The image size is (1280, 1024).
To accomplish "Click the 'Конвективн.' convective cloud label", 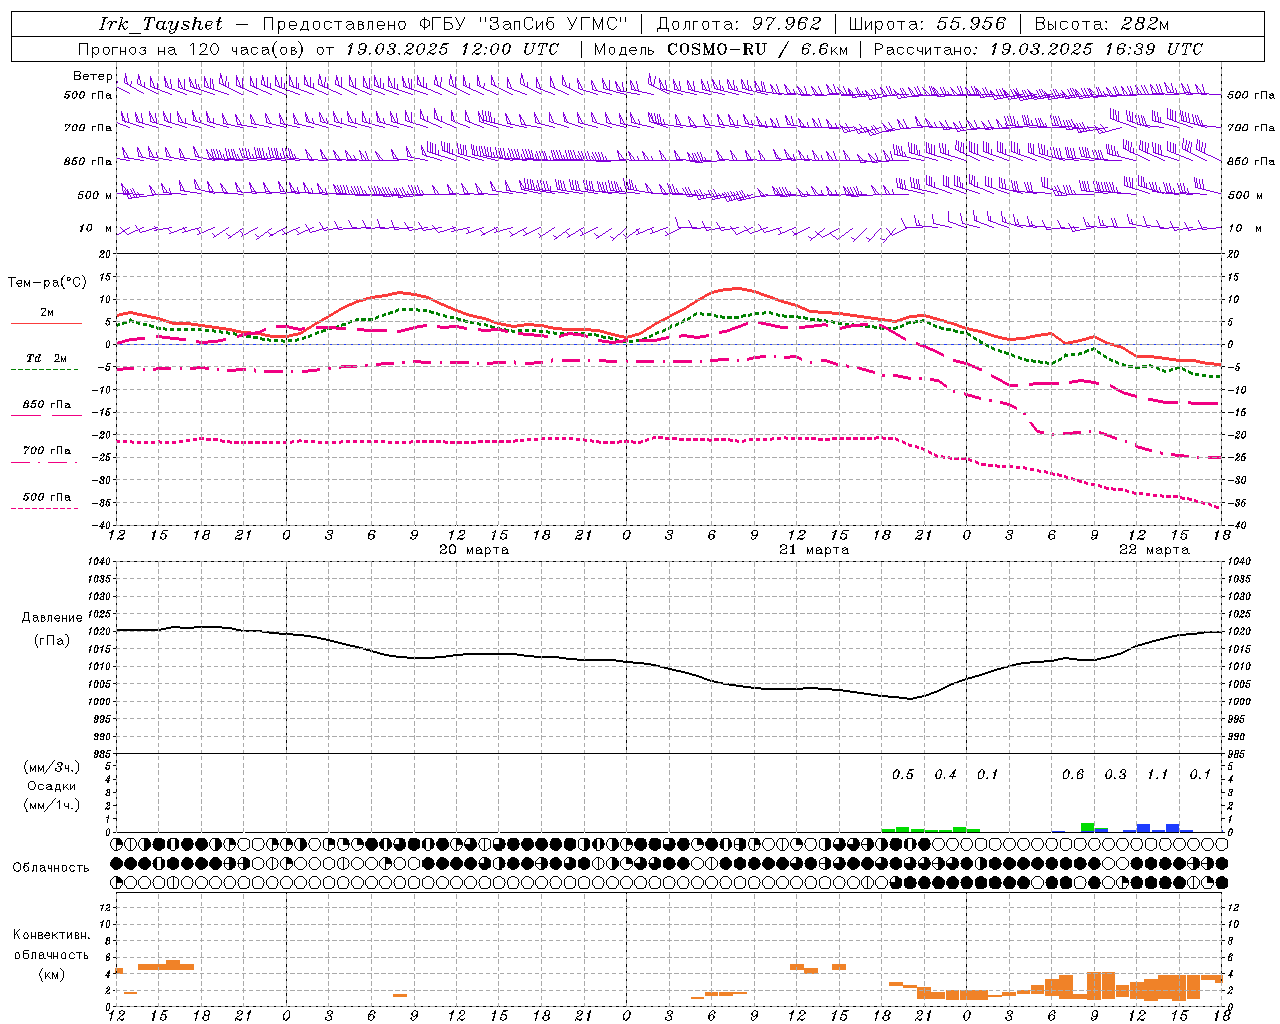I will coord(51,935).
